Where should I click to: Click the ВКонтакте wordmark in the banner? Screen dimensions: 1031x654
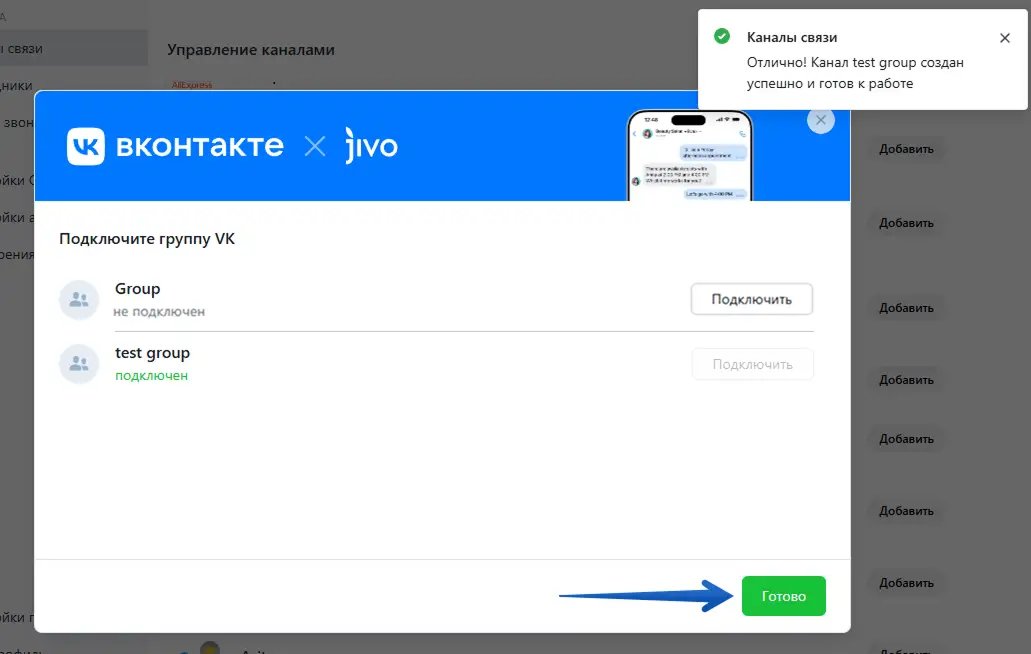200,146
